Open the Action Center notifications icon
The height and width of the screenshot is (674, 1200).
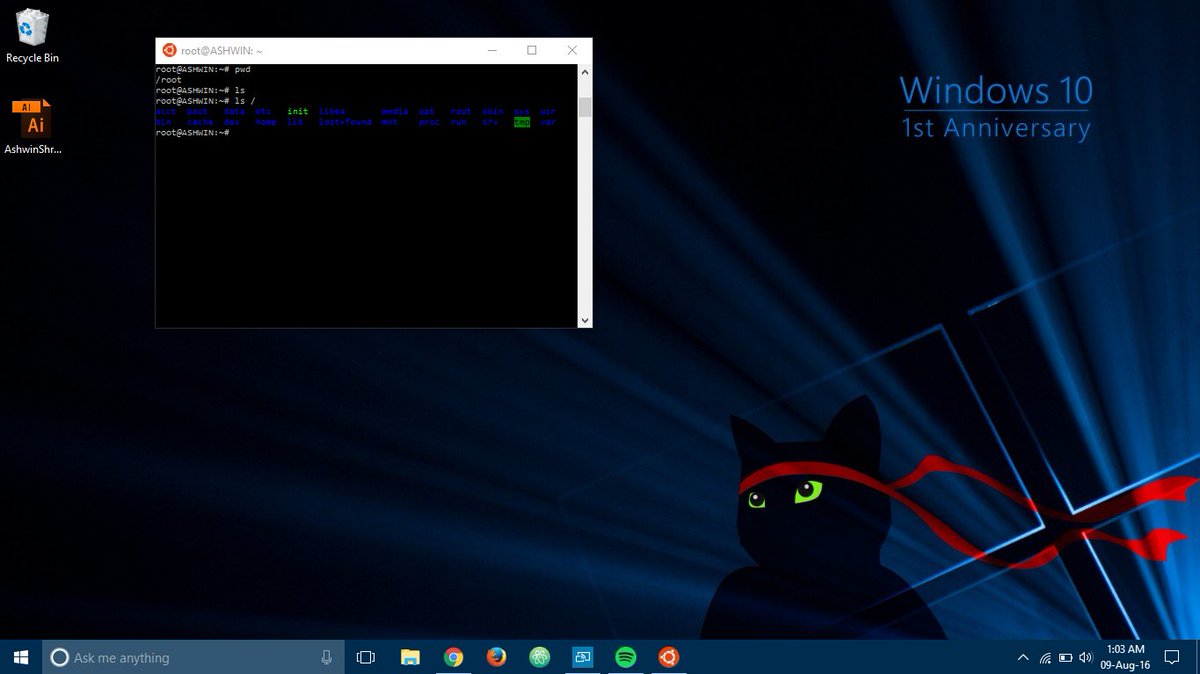1172,657
